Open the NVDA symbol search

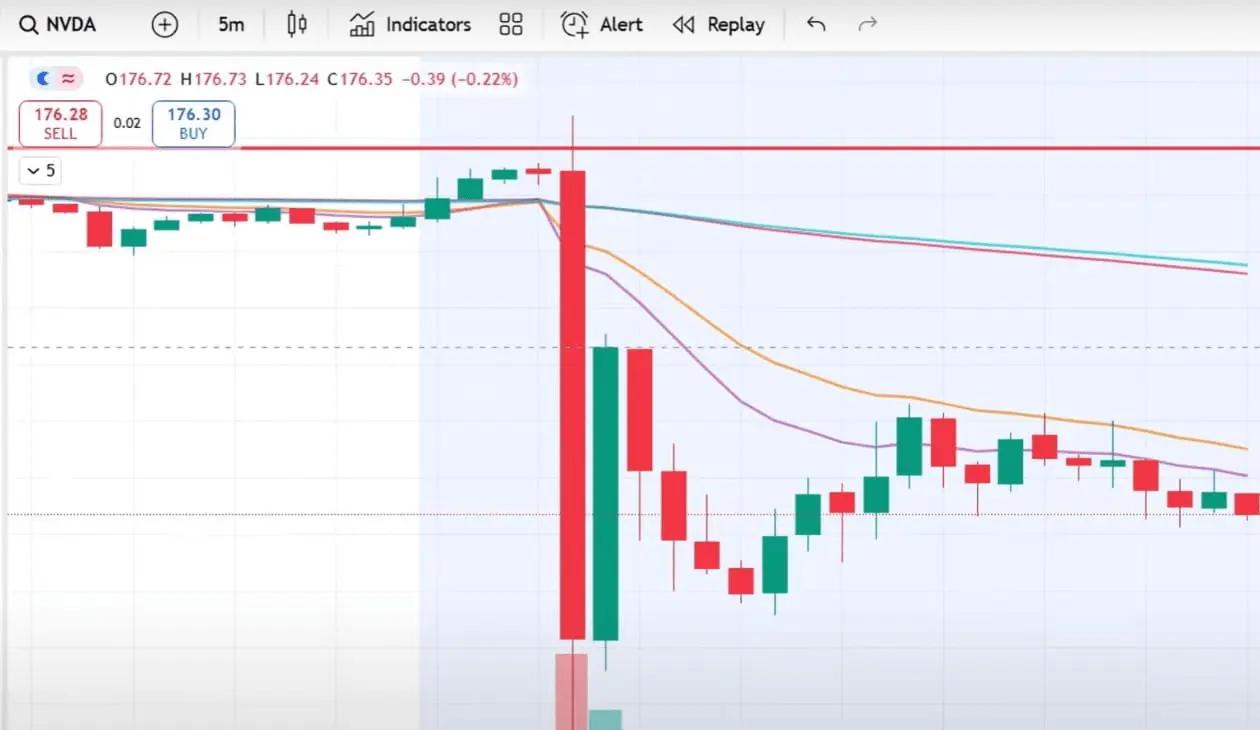click(x=60, y=24)
